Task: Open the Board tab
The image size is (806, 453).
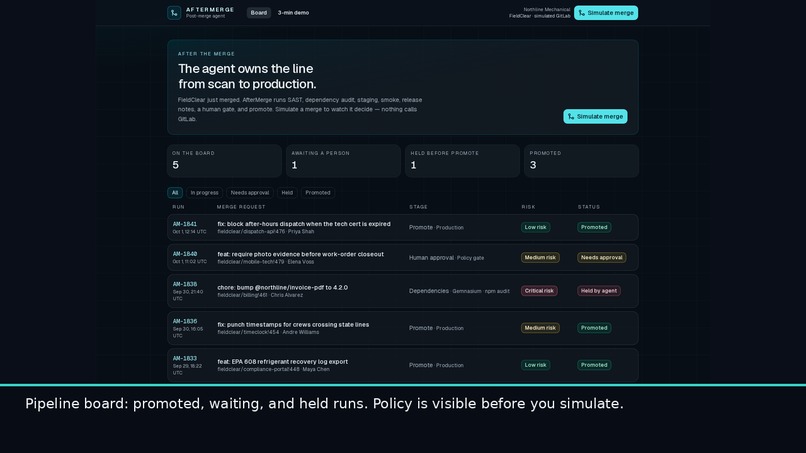Action: pyautogui.click(x=259, y=13)
